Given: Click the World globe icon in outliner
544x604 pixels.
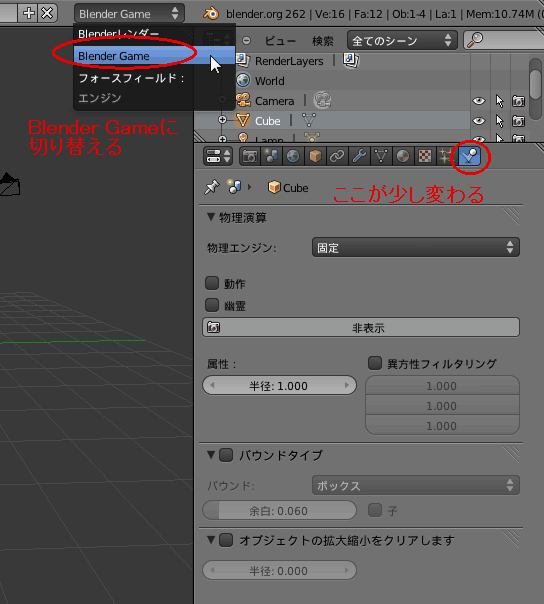Looking at the screenshot, I should click(x=243, y=80).
